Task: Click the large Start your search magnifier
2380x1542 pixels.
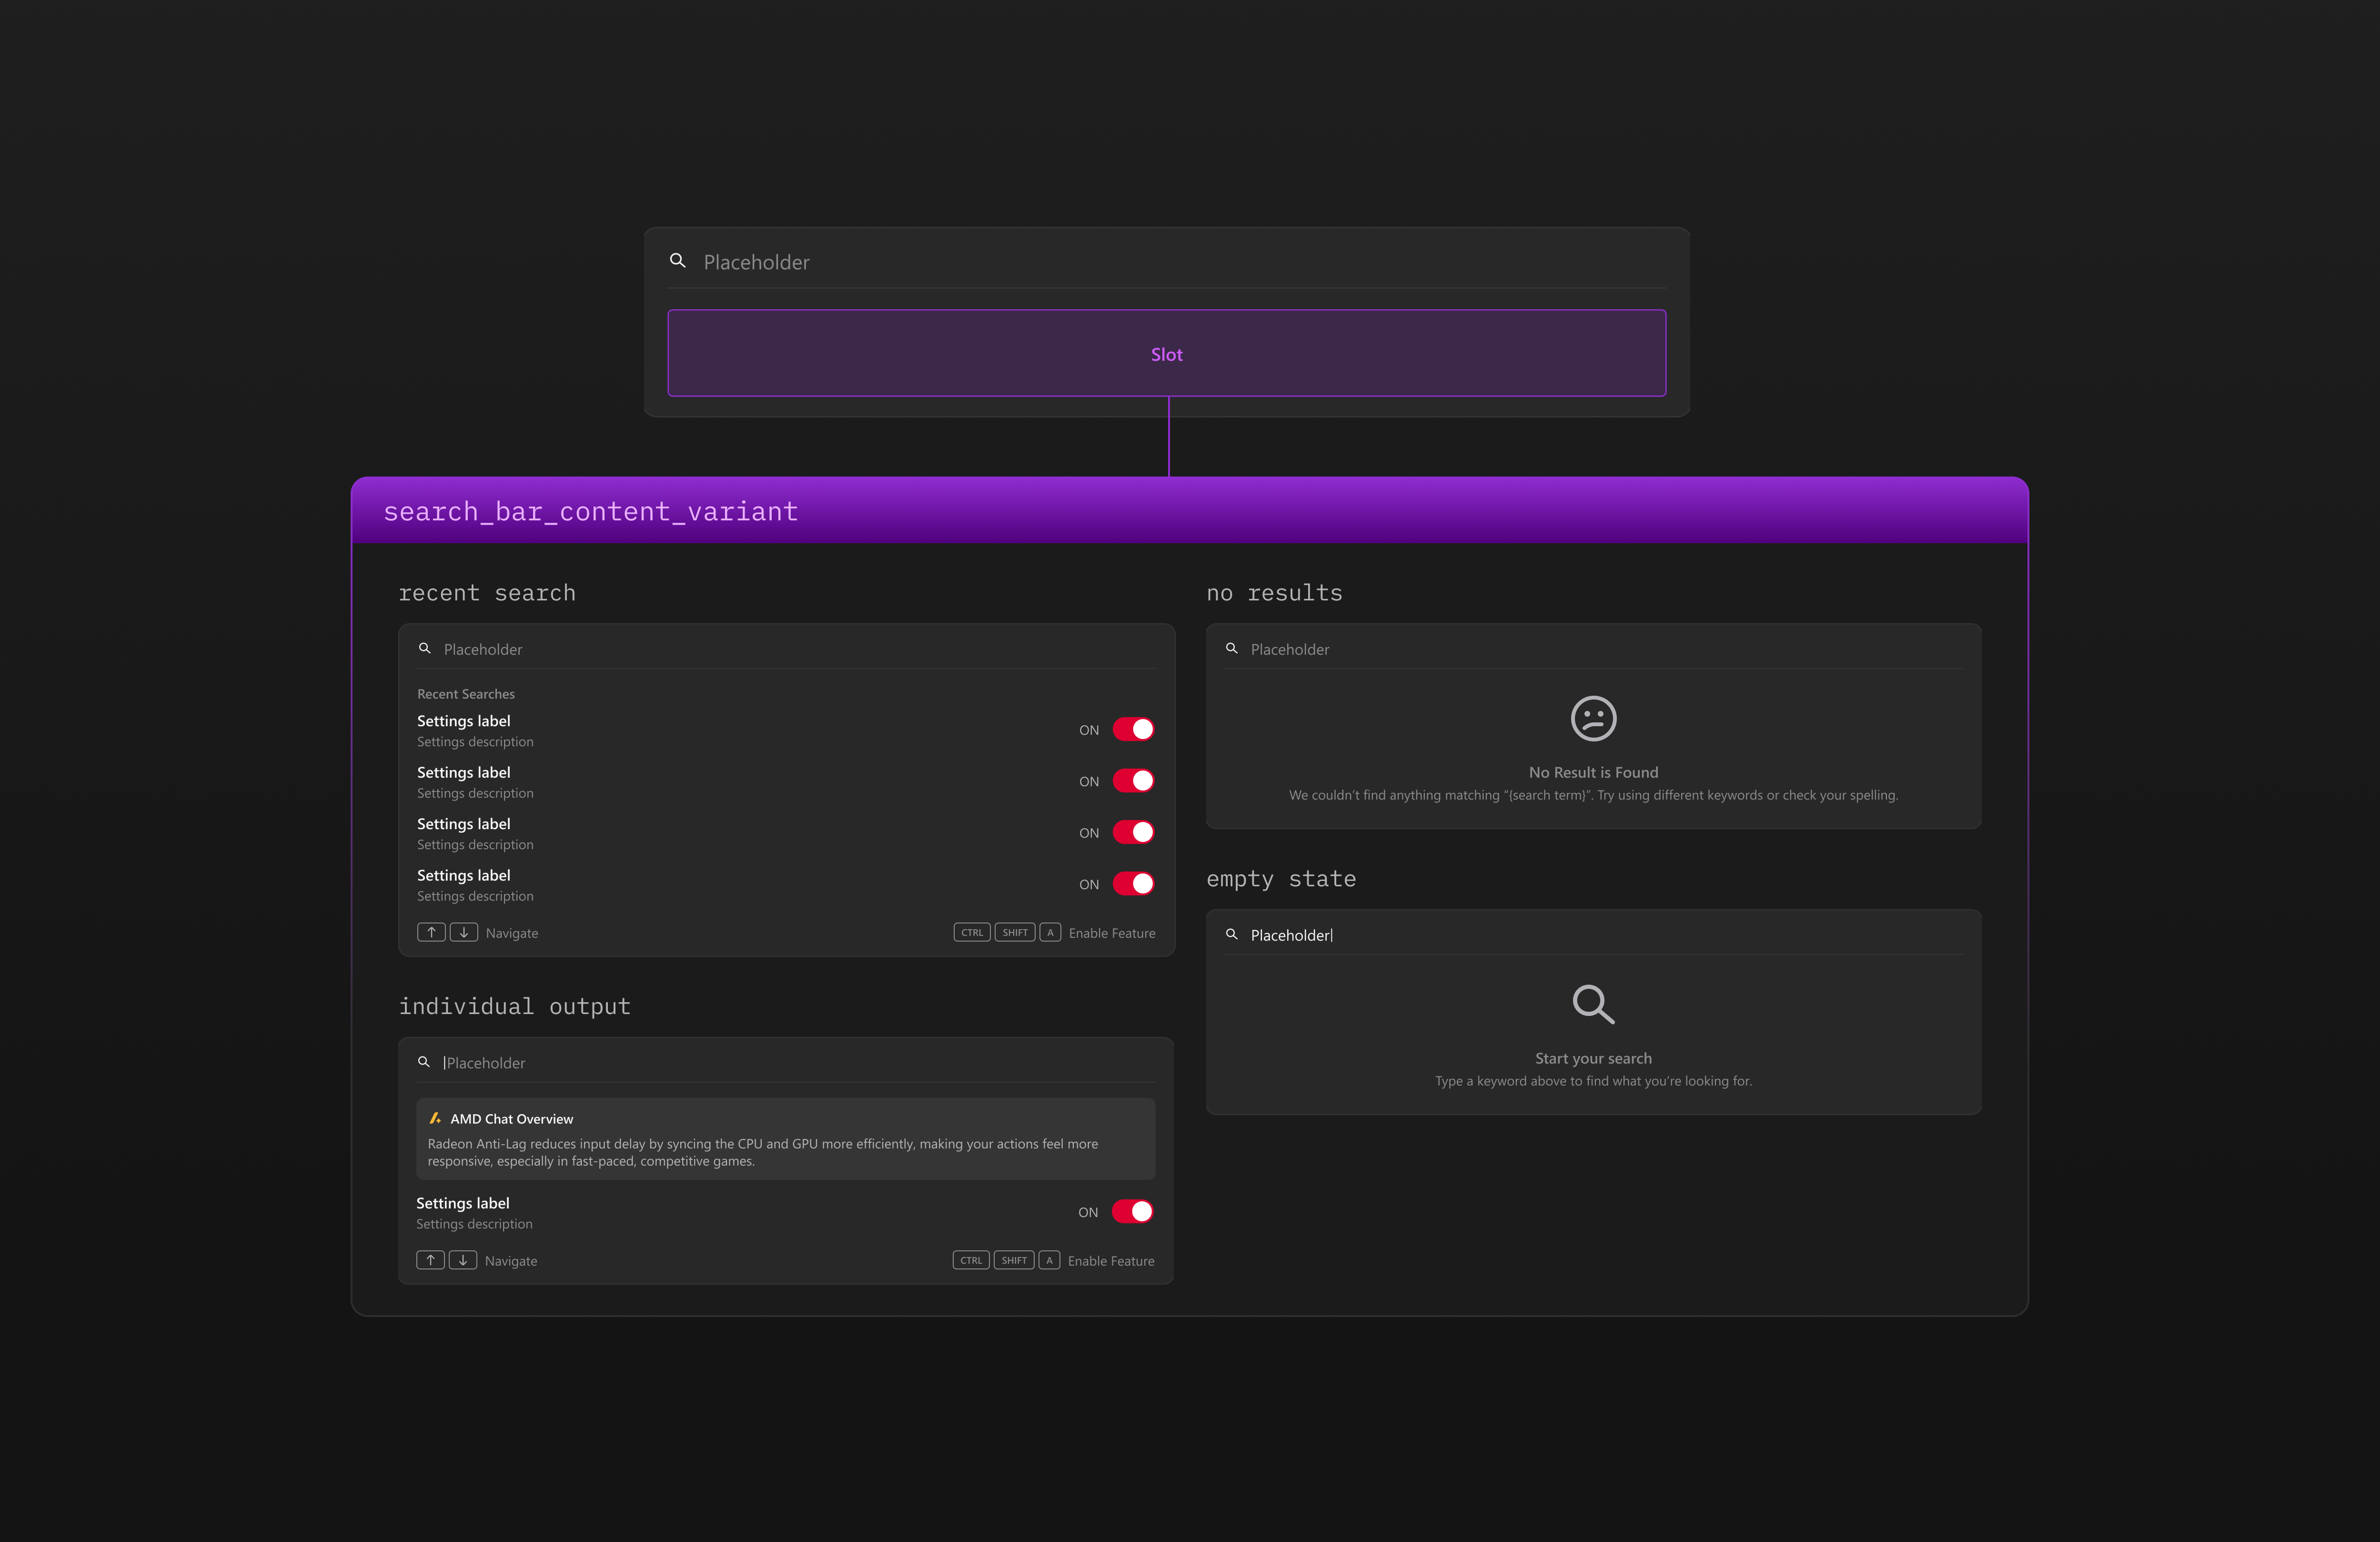Action: pyautogui.click(x=1593, y=1004)
